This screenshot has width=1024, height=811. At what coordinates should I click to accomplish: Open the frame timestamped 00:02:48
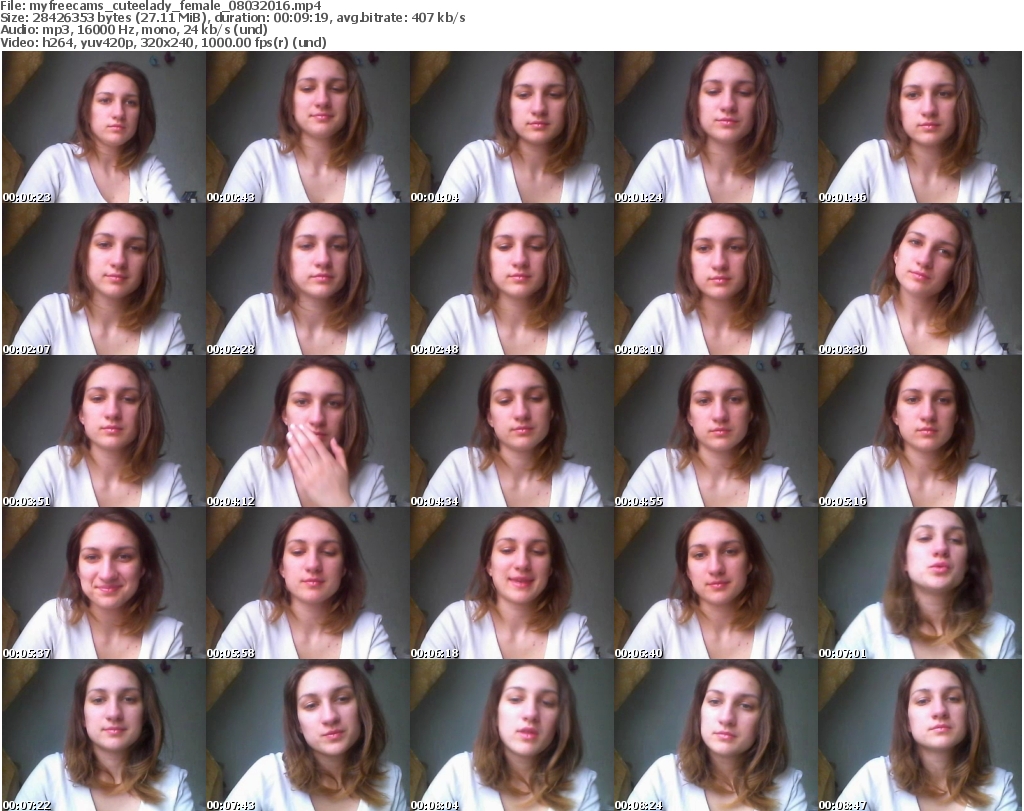click(511, 280)
